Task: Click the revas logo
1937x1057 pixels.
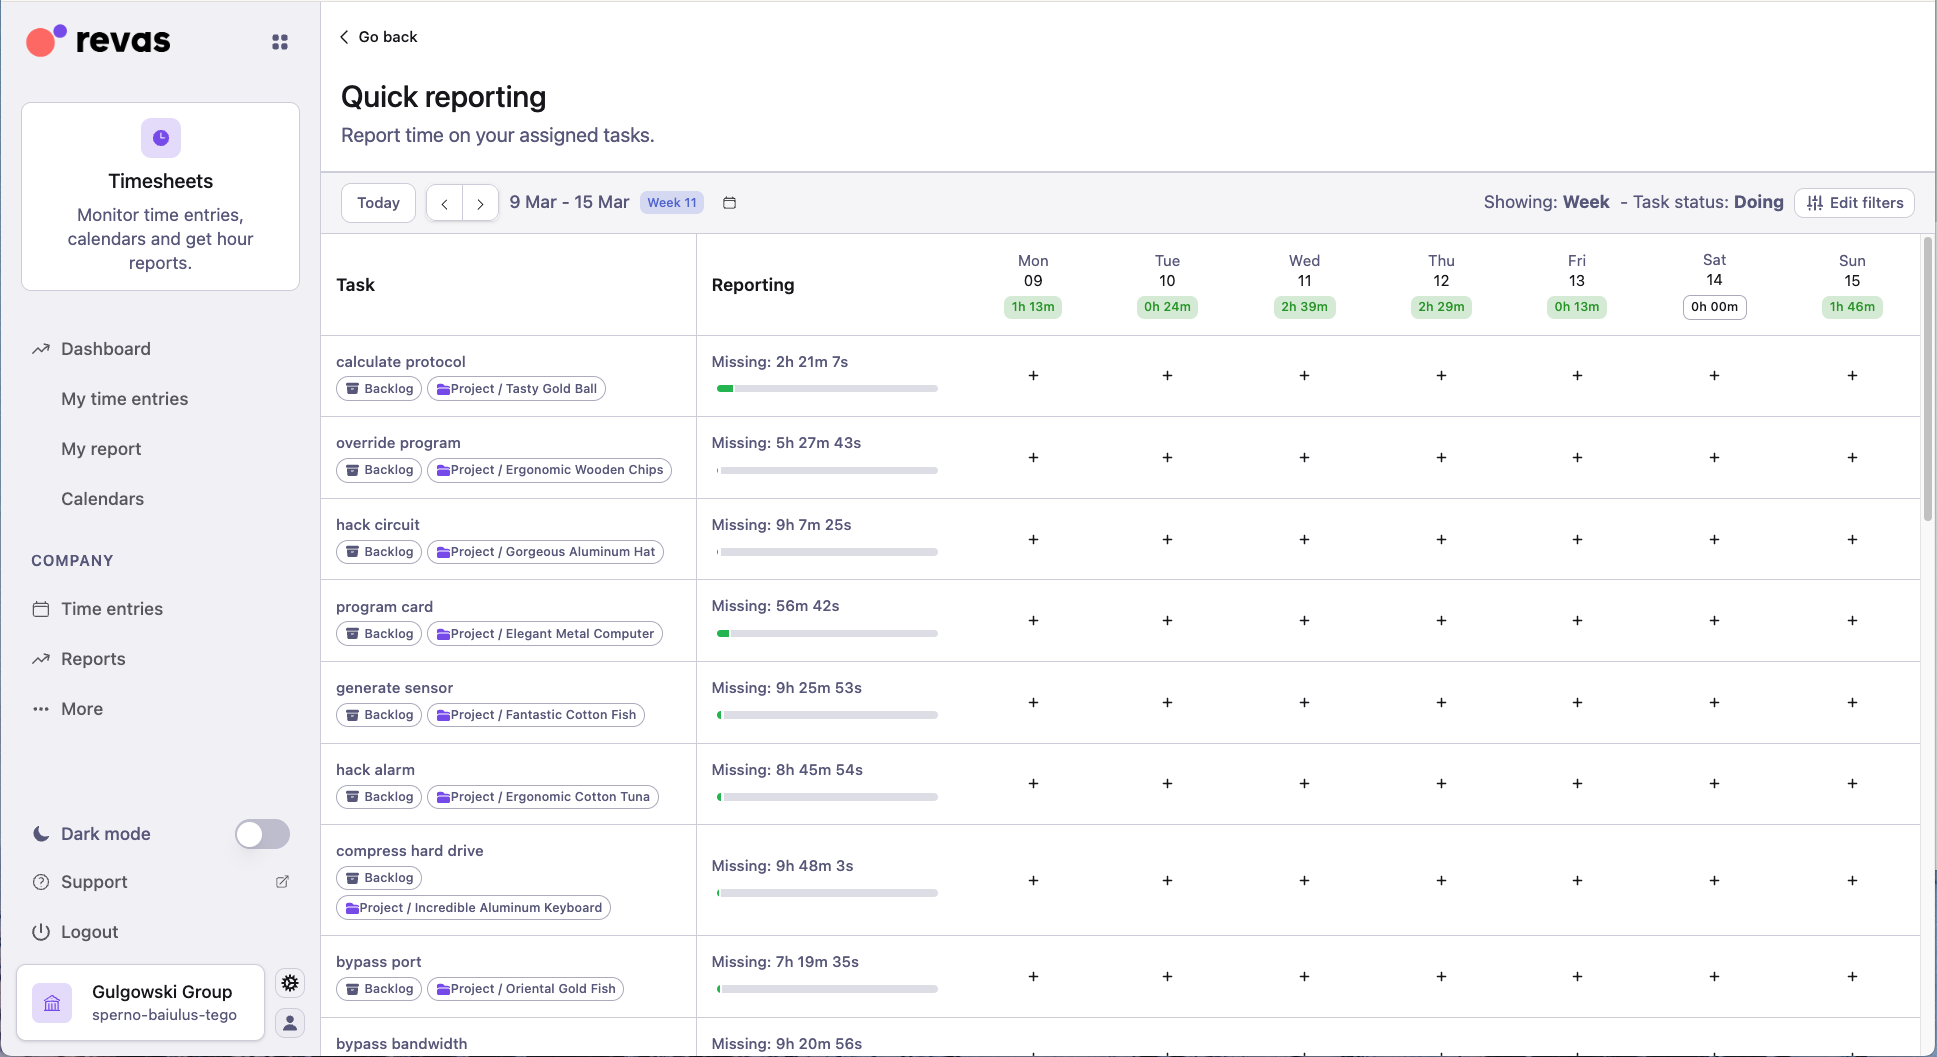Action: tap(98, 40)
